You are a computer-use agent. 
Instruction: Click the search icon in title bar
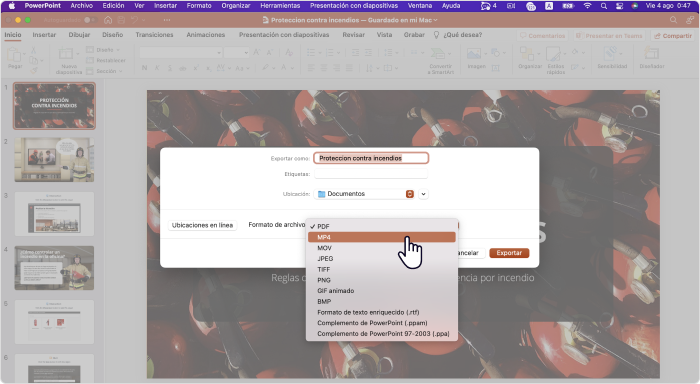click(x=673, y=20)
